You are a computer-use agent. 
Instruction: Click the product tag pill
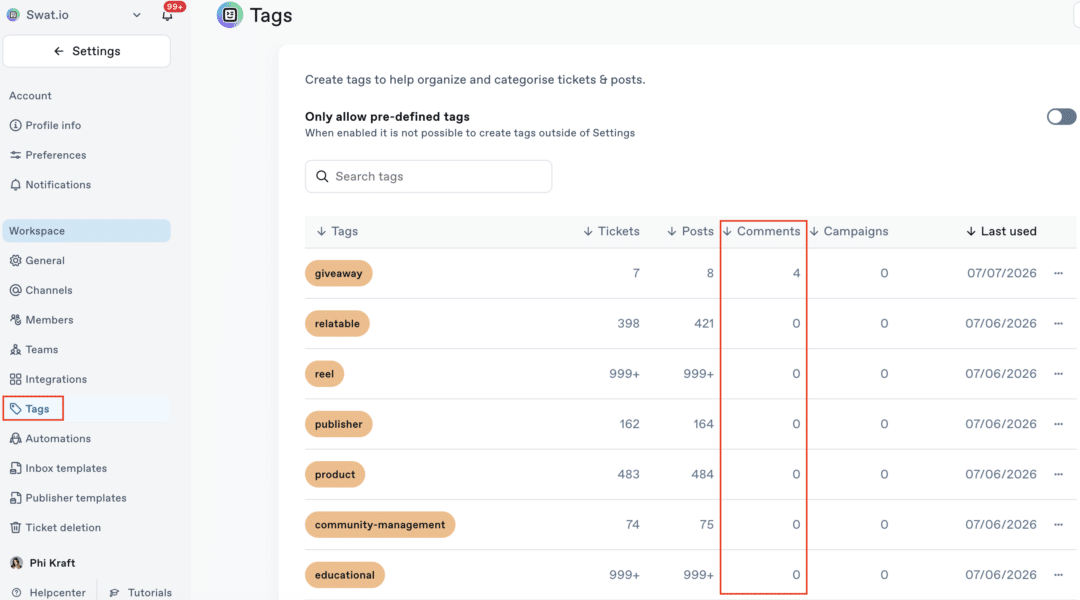click(x=335, y=475)
